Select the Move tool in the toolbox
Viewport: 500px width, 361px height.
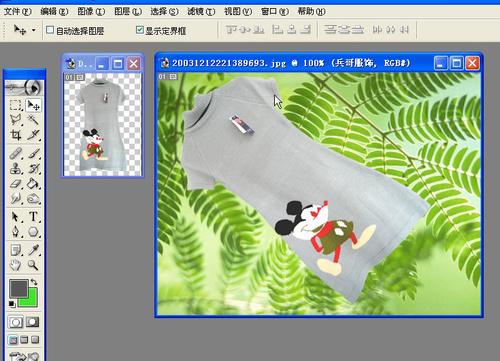pyautogui.click(x=33, y=105)
